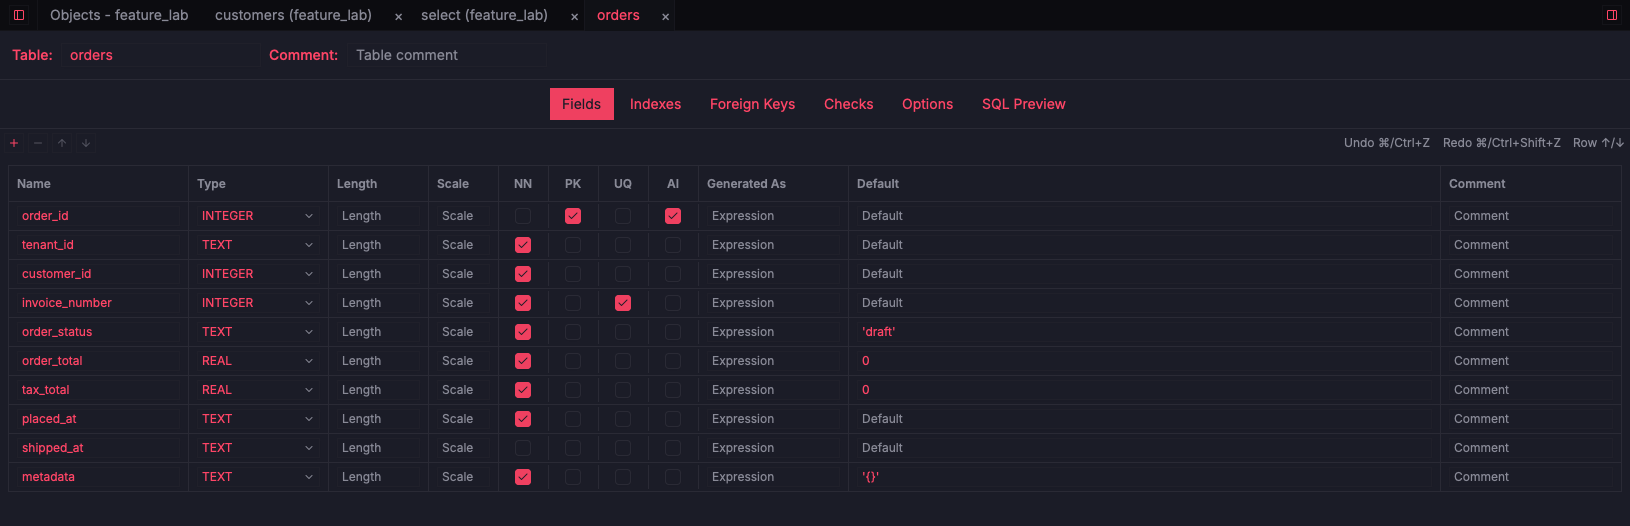Click Expression cell for tax_total
The width and height of the screenshot is (1630, 526).
coord(773,390)
